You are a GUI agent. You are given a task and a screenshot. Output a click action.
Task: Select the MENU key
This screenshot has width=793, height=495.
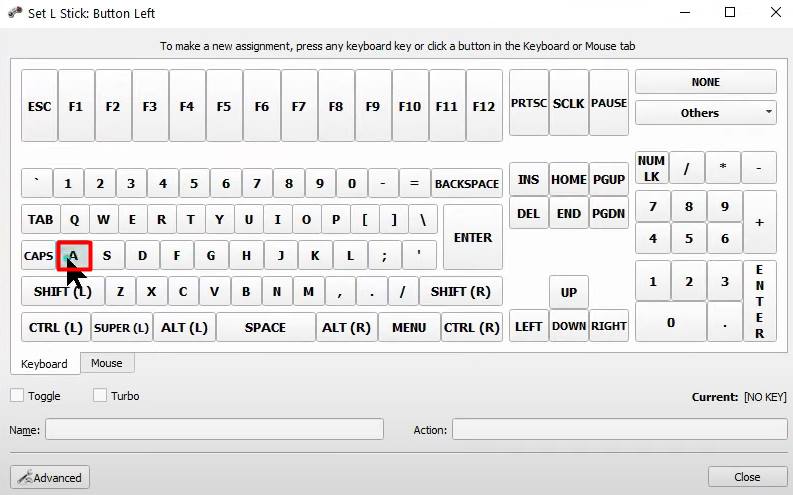[x=409, y=328]
